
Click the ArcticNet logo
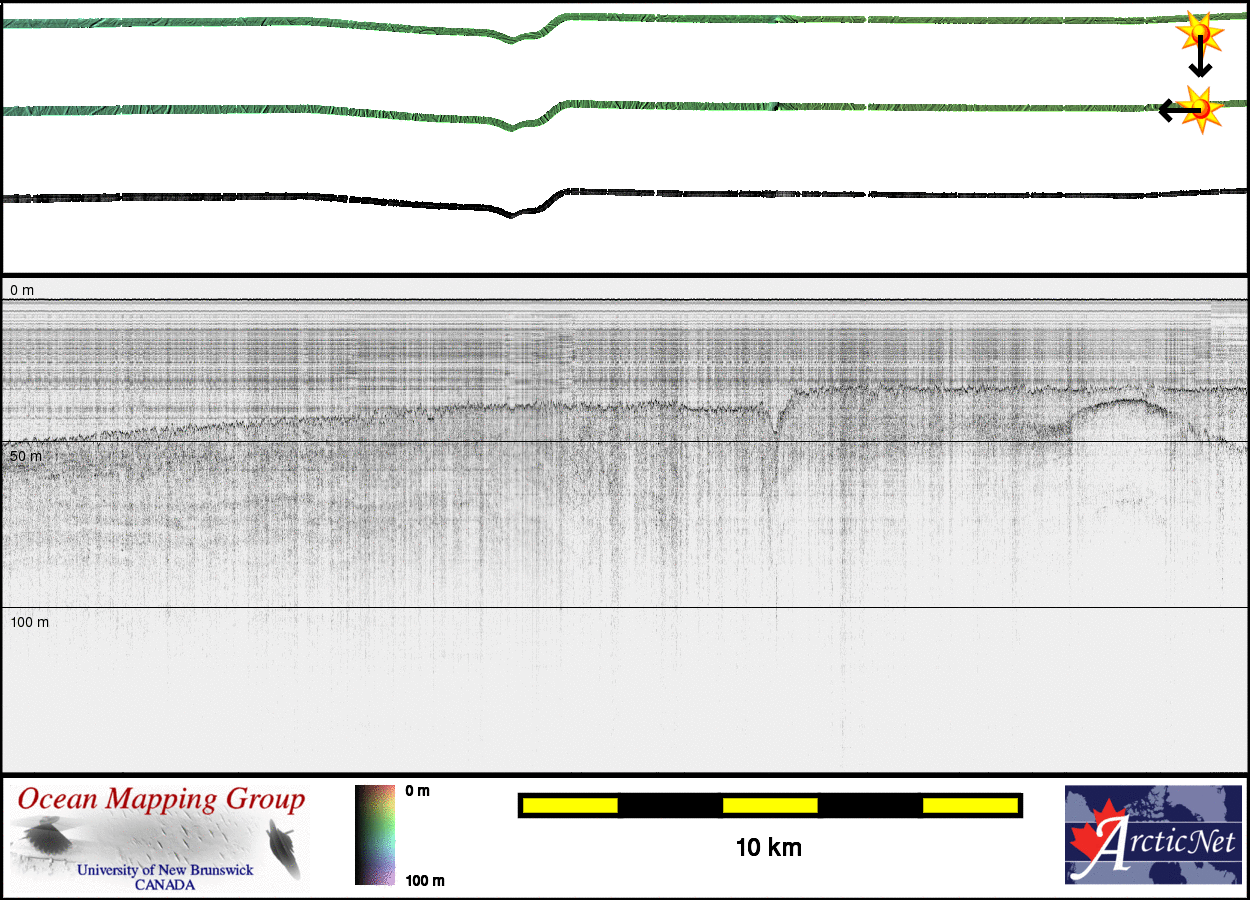(x=1153, y=834)
